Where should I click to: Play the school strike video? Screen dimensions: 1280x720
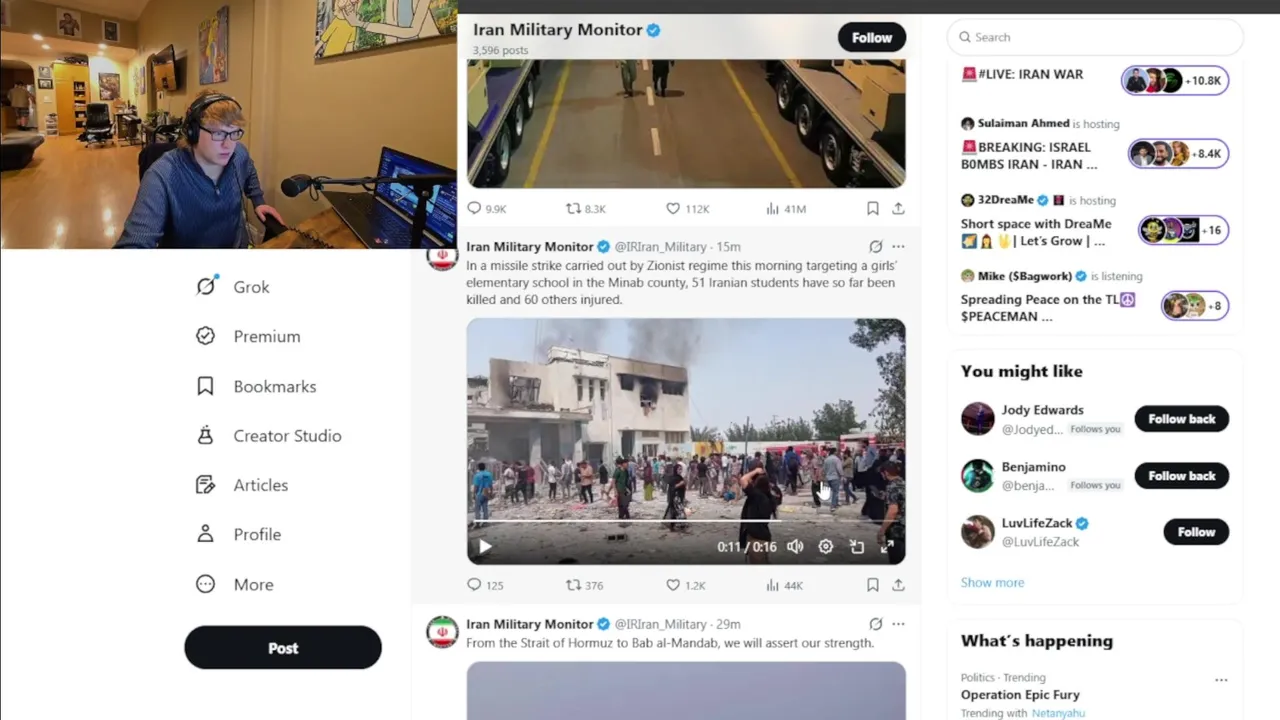485,547
